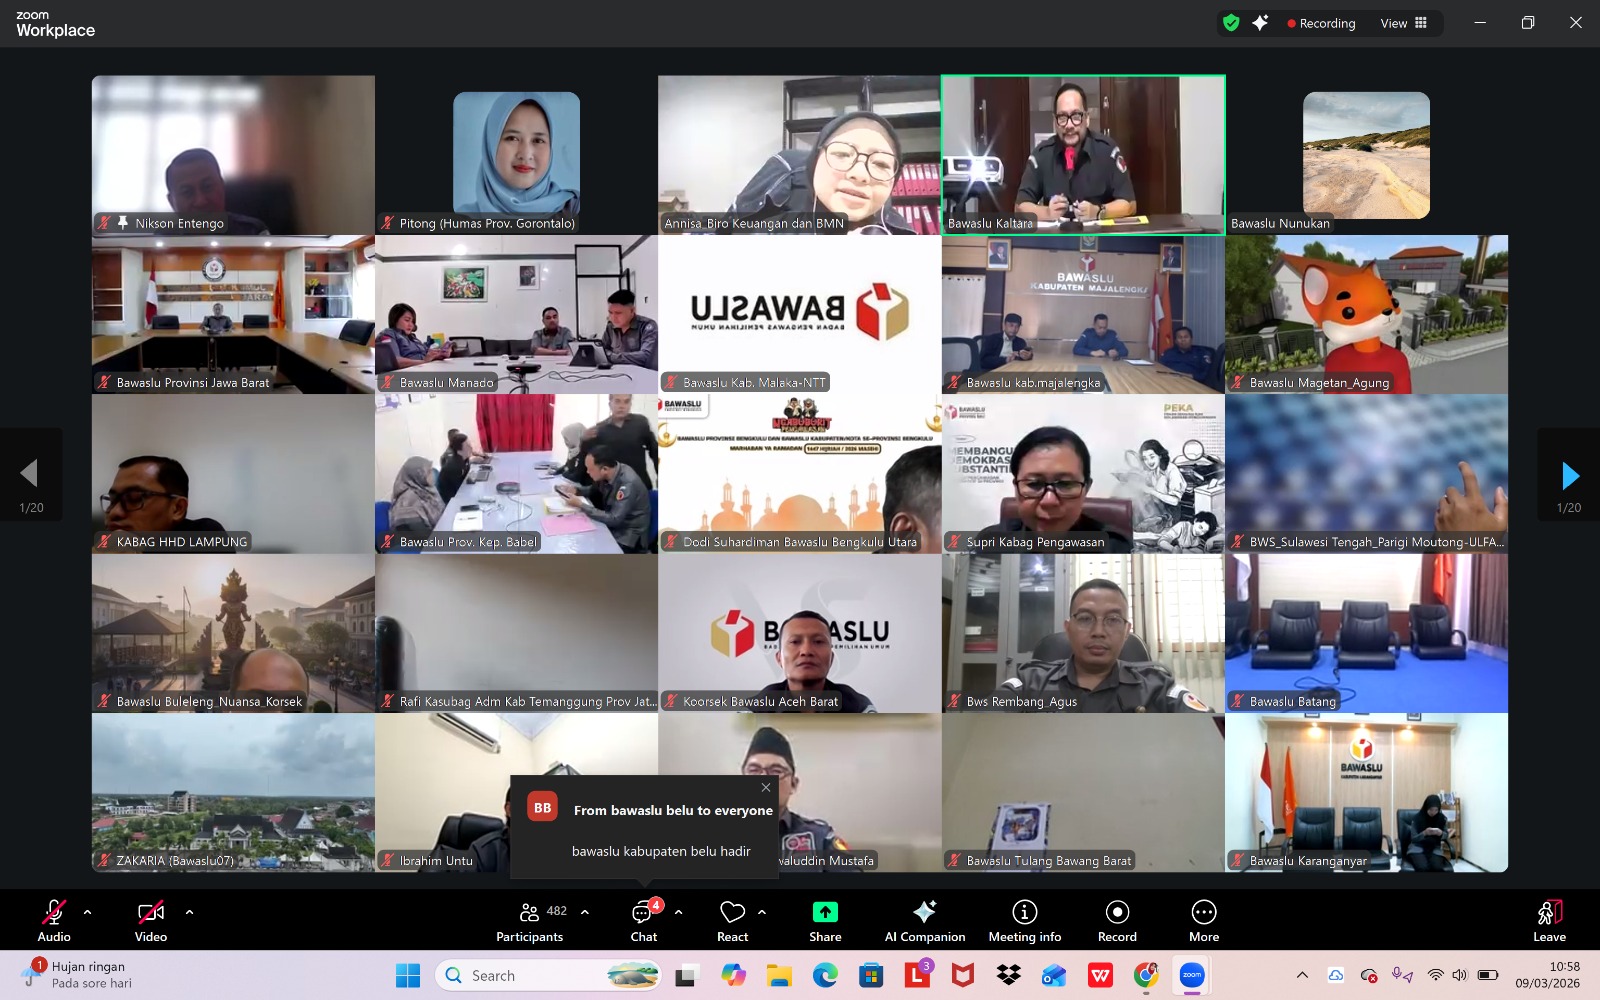Open Task View from the taskbar
Image resolution: width=1600 pixels, height=1000 pixels.
[x=686, y=975]
